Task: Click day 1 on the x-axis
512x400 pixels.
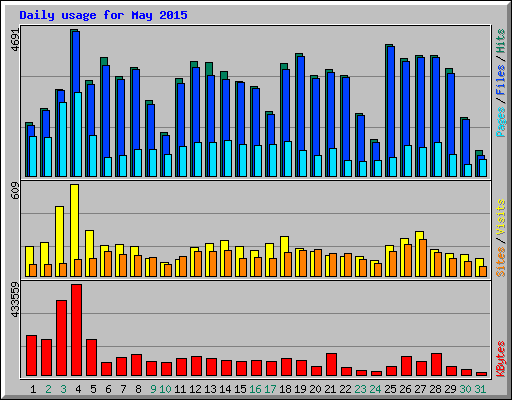Action: [x=33, y=389]
